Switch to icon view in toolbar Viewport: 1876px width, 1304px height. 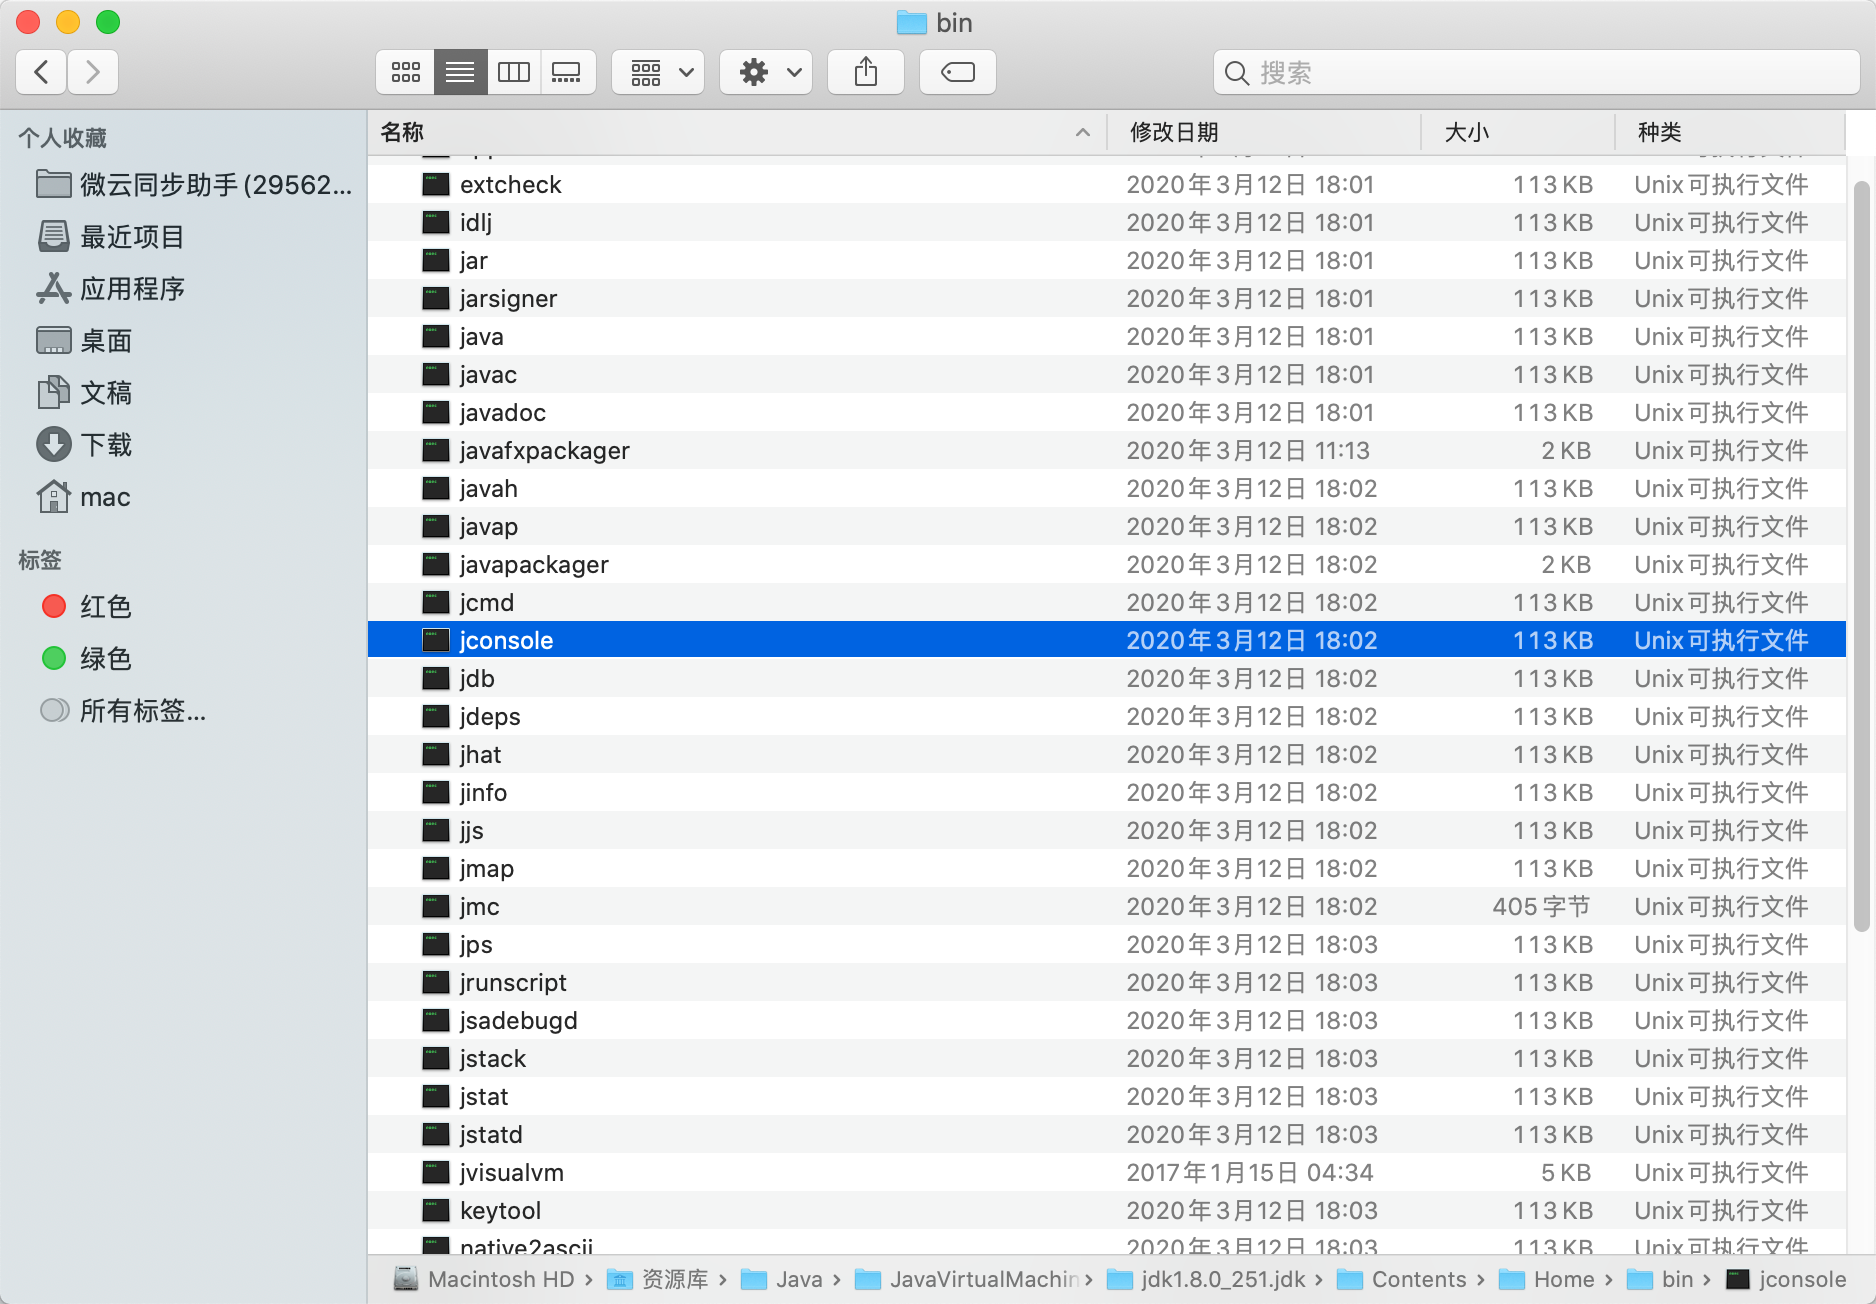(405, 72)
